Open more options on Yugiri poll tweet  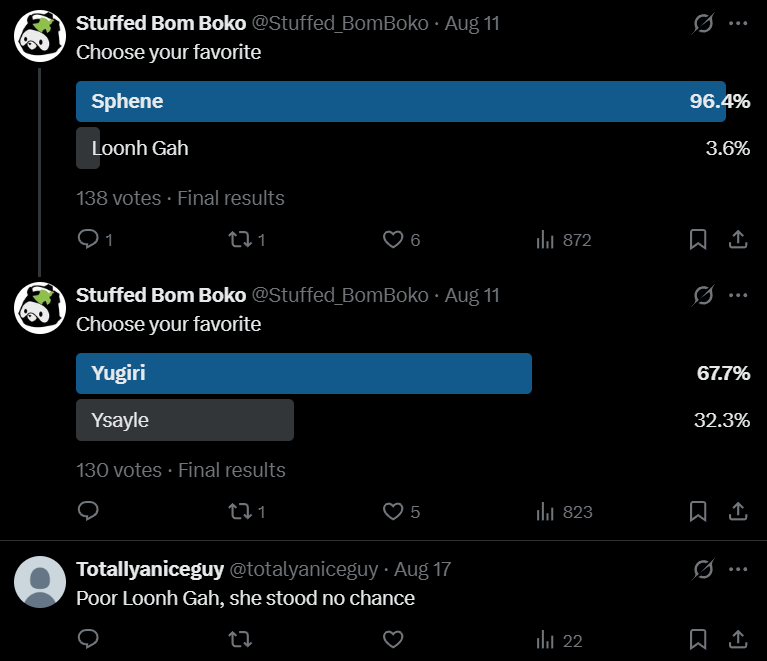(x=738, y=295)
